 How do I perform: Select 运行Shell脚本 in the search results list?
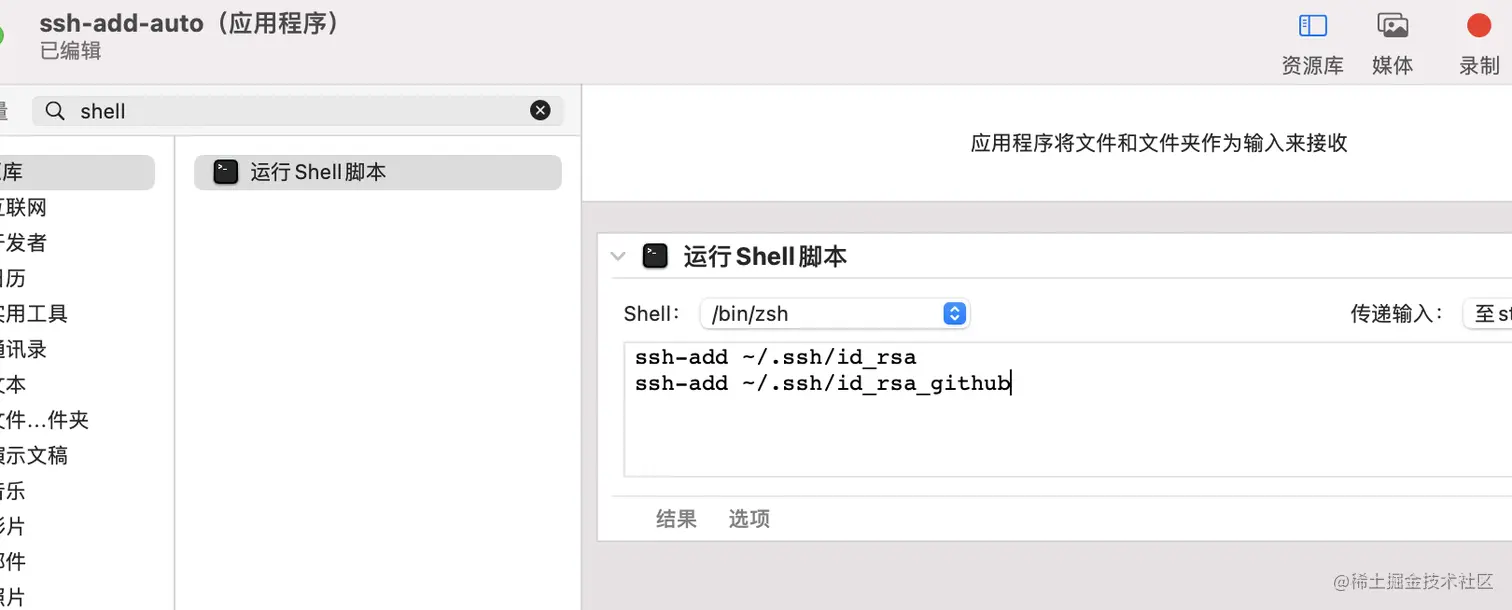coord(378,172)
